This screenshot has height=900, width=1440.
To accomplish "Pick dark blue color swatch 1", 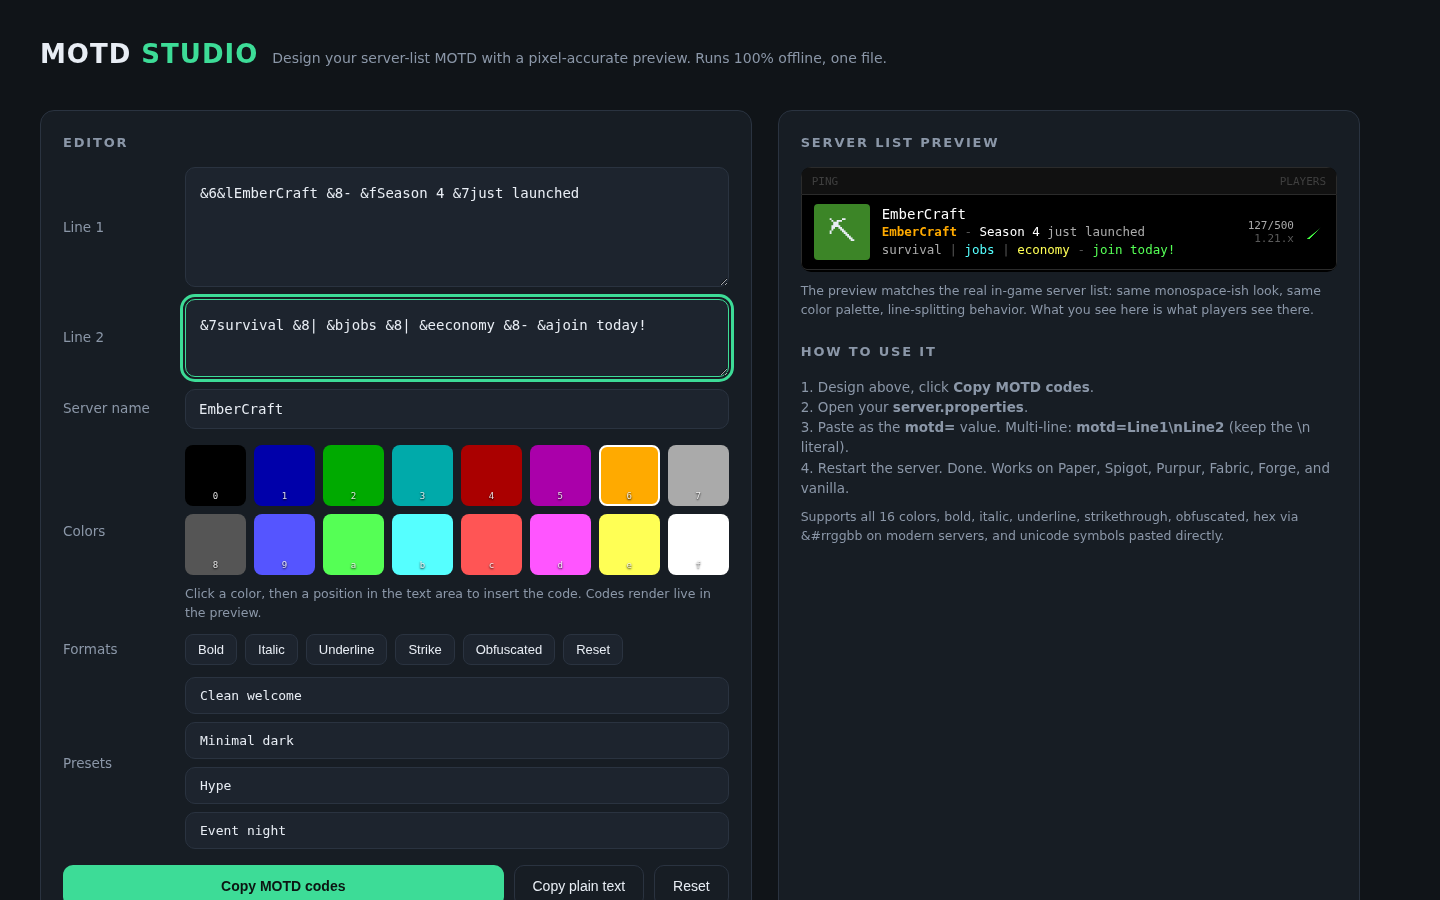I will 284,475.
